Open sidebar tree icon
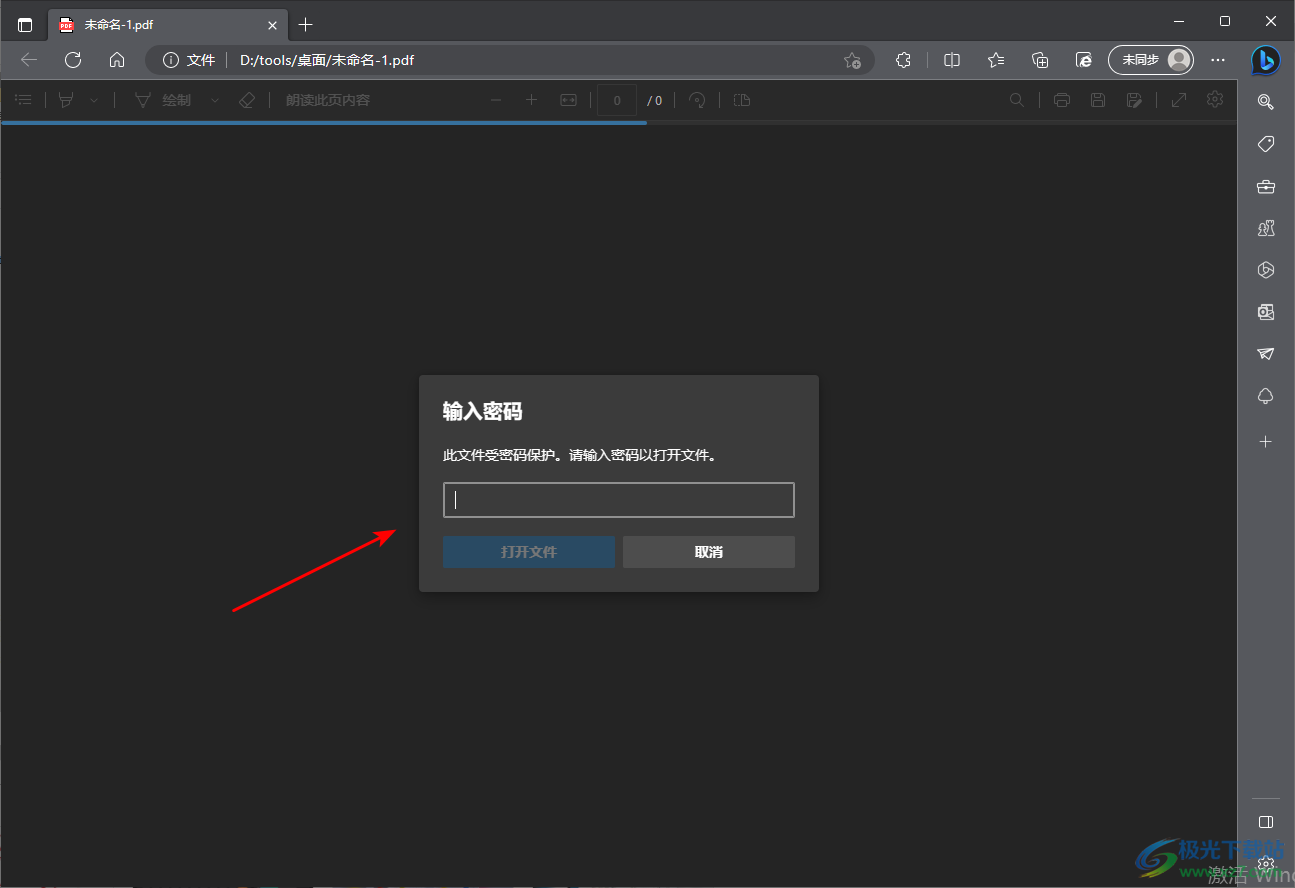 pos(1266,396)
